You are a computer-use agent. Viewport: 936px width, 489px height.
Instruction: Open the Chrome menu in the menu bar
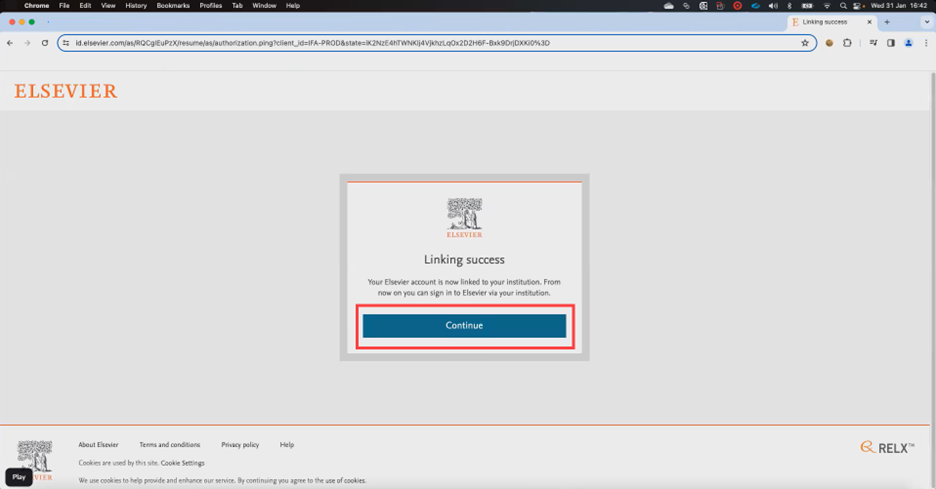coord(36,5)
